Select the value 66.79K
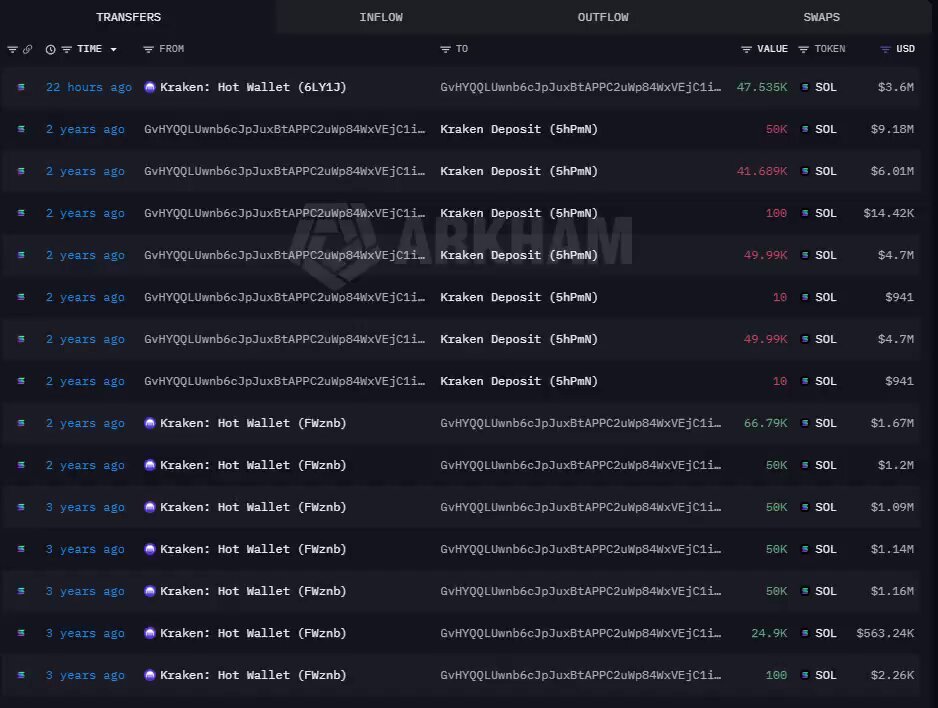Screen dimensions: 938x708 pos(766,423)
